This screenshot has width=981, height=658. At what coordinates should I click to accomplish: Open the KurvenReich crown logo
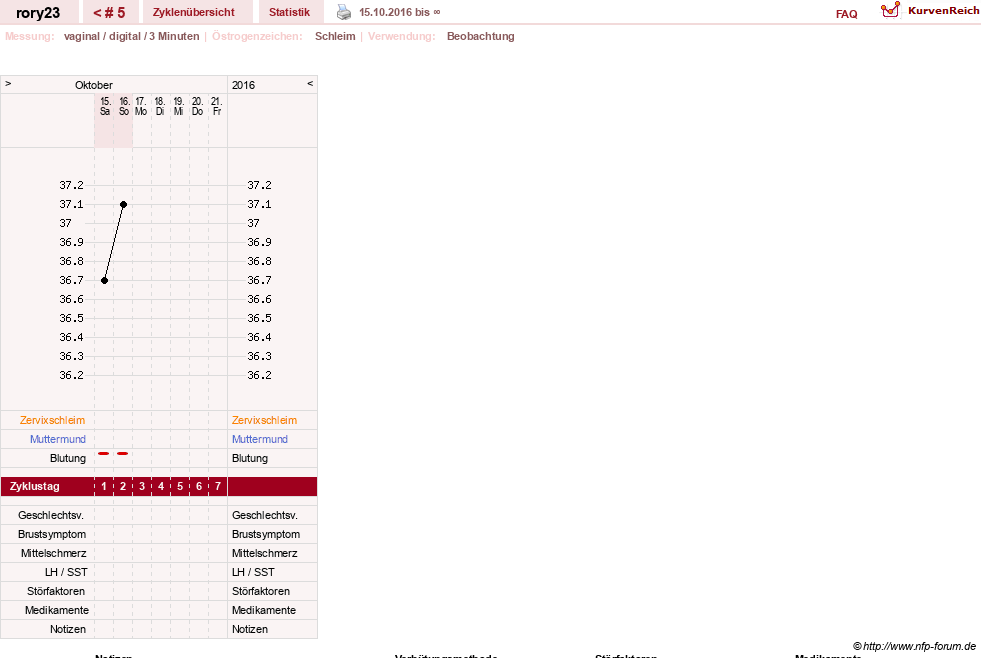click(x=890, y=10)
